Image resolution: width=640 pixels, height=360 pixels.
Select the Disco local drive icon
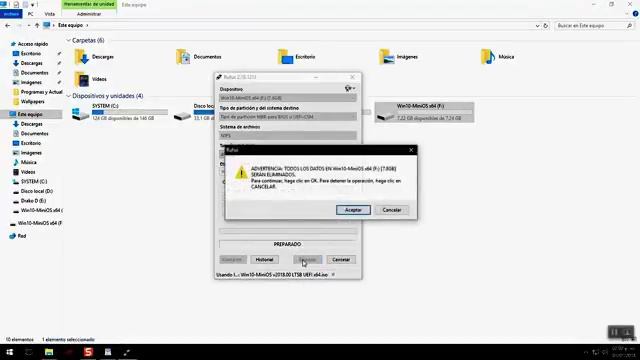(182, 116)
